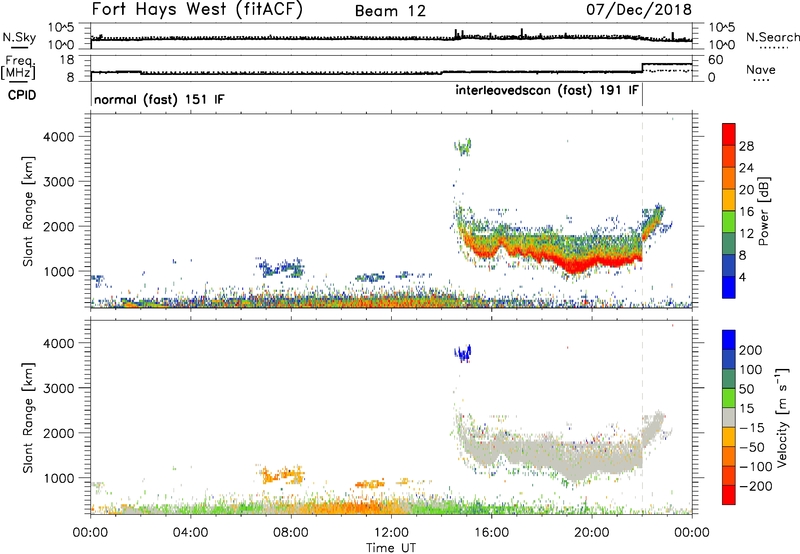
Task: Click the power panel 'Slant Range [km]' label
Action: [28, 211]
